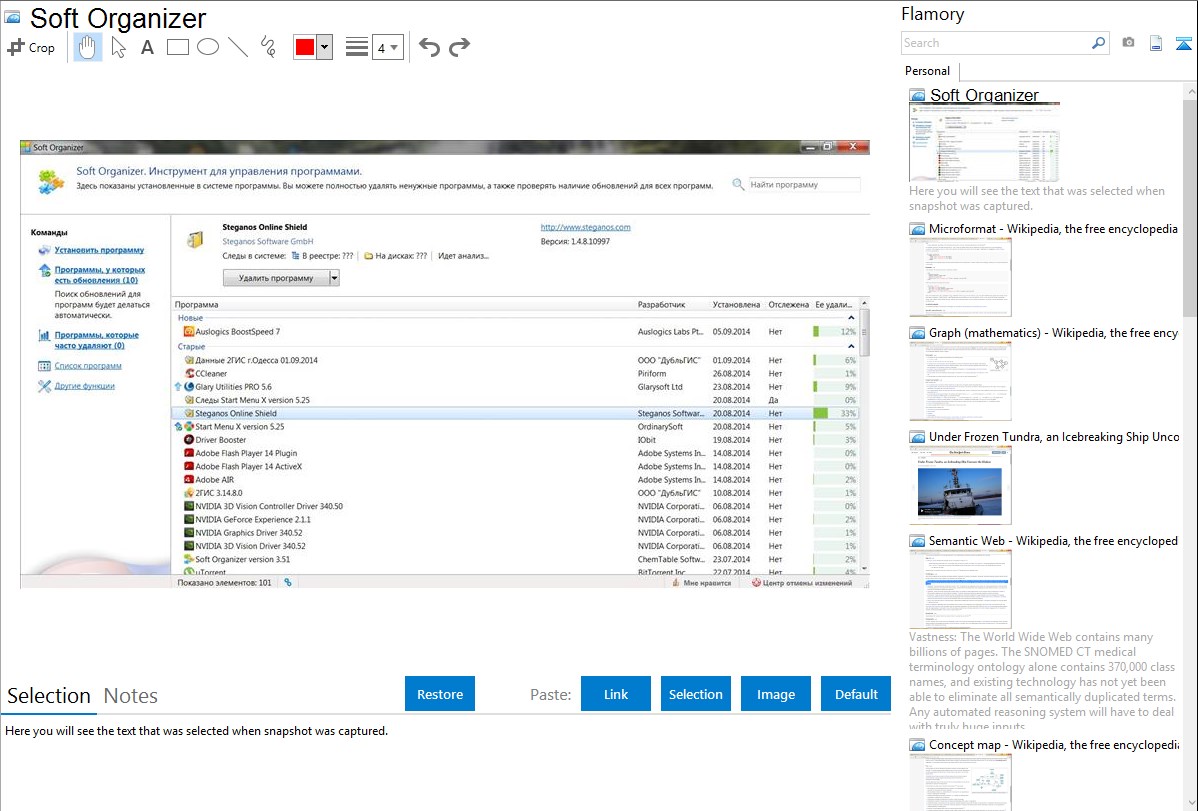Click Установить программу command link
1198x811 pixels.
pos(99,250)
